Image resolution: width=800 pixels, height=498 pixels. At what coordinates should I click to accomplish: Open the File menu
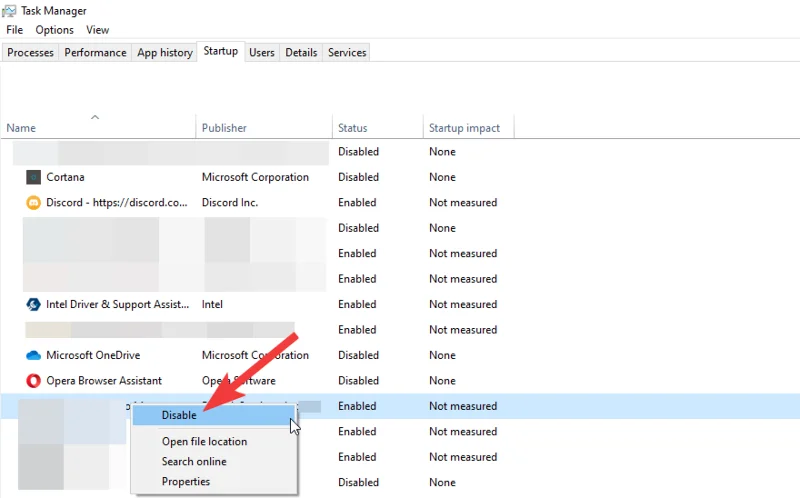pyautogui.click(x=14, y=30)
